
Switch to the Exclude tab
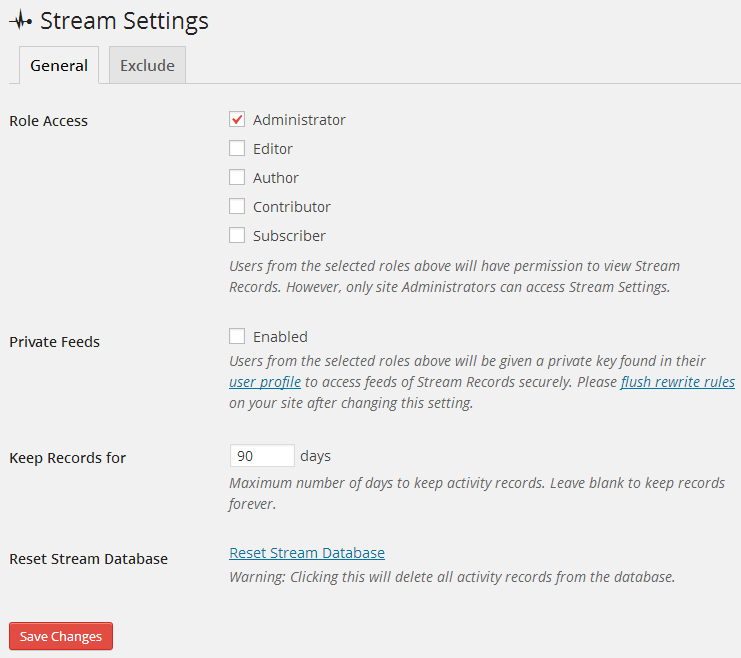147,65
